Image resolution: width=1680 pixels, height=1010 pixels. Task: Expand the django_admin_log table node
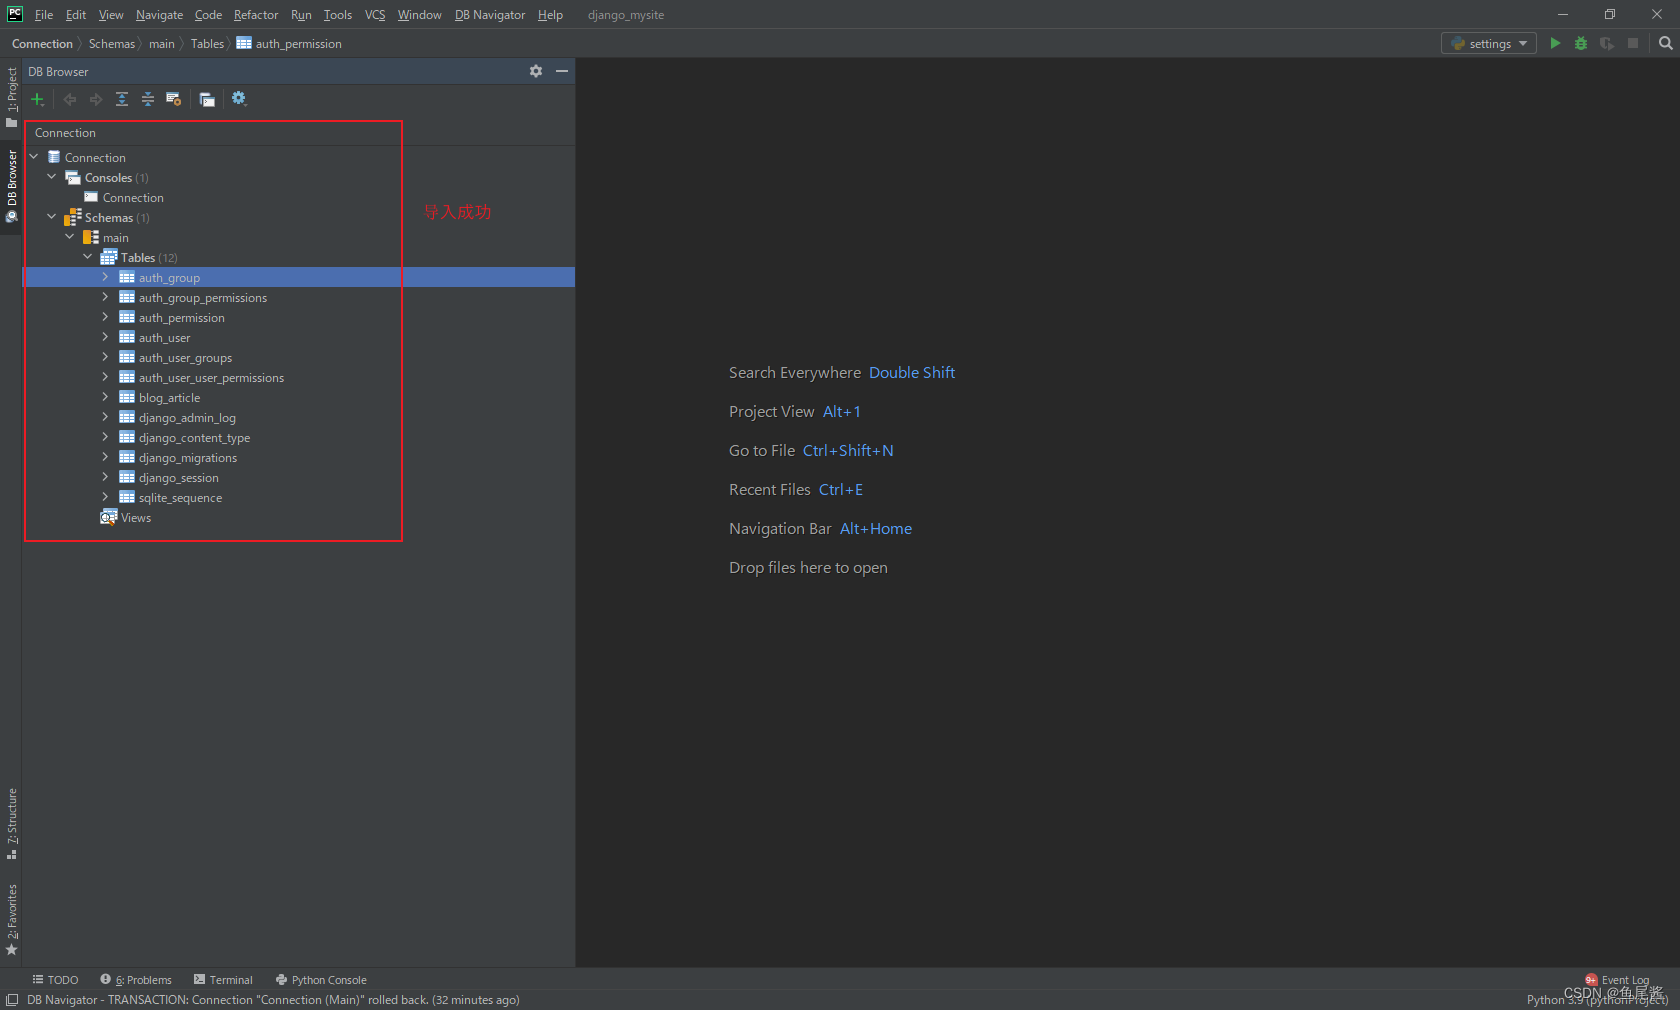tap(105, 417)
